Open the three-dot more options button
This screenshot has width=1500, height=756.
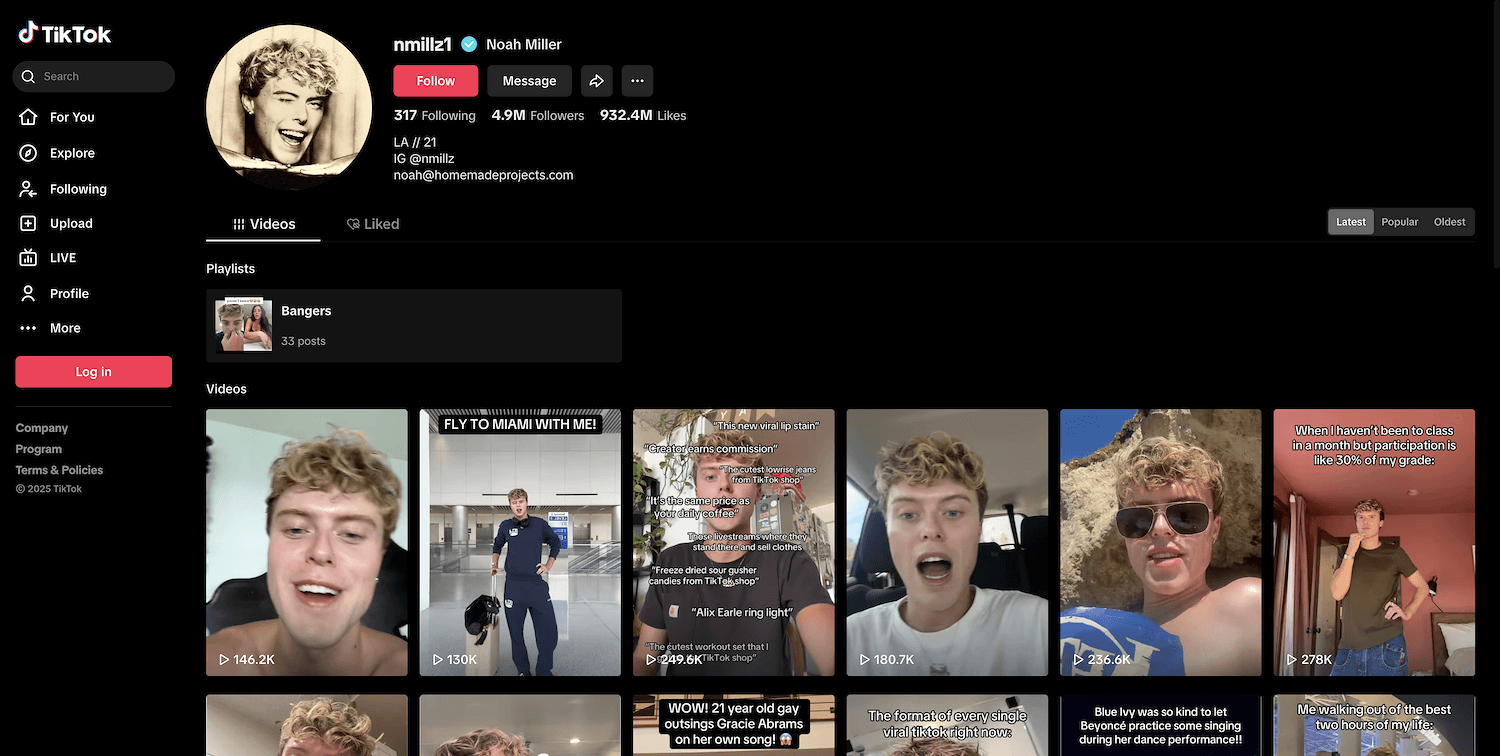pyautogui.click(x=637, y=81)
